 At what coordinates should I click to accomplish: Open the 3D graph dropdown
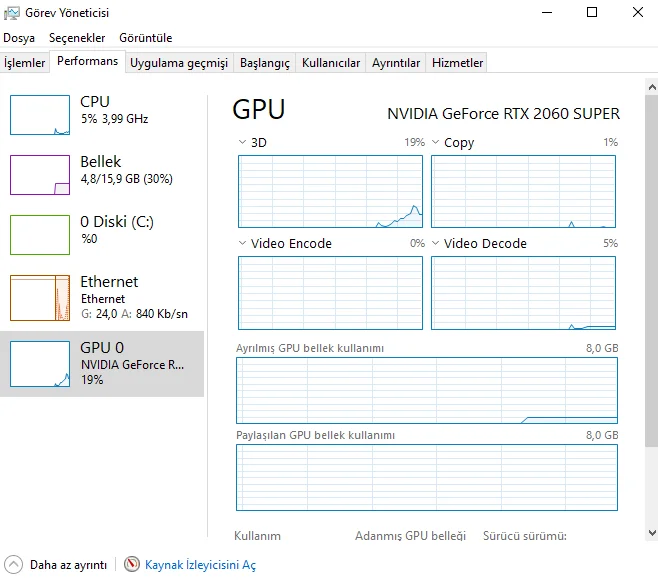point(242,142)
